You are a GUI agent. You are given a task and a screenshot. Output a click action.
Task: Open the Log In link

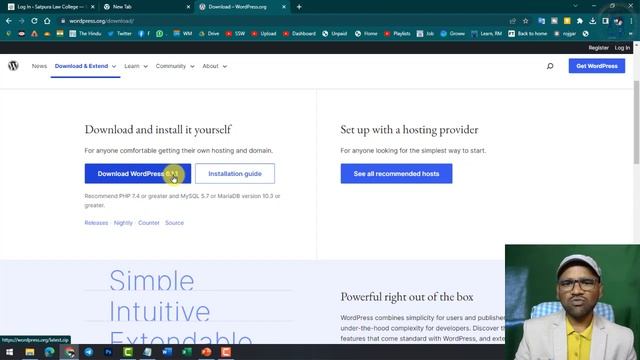click(x=622, y=48)
